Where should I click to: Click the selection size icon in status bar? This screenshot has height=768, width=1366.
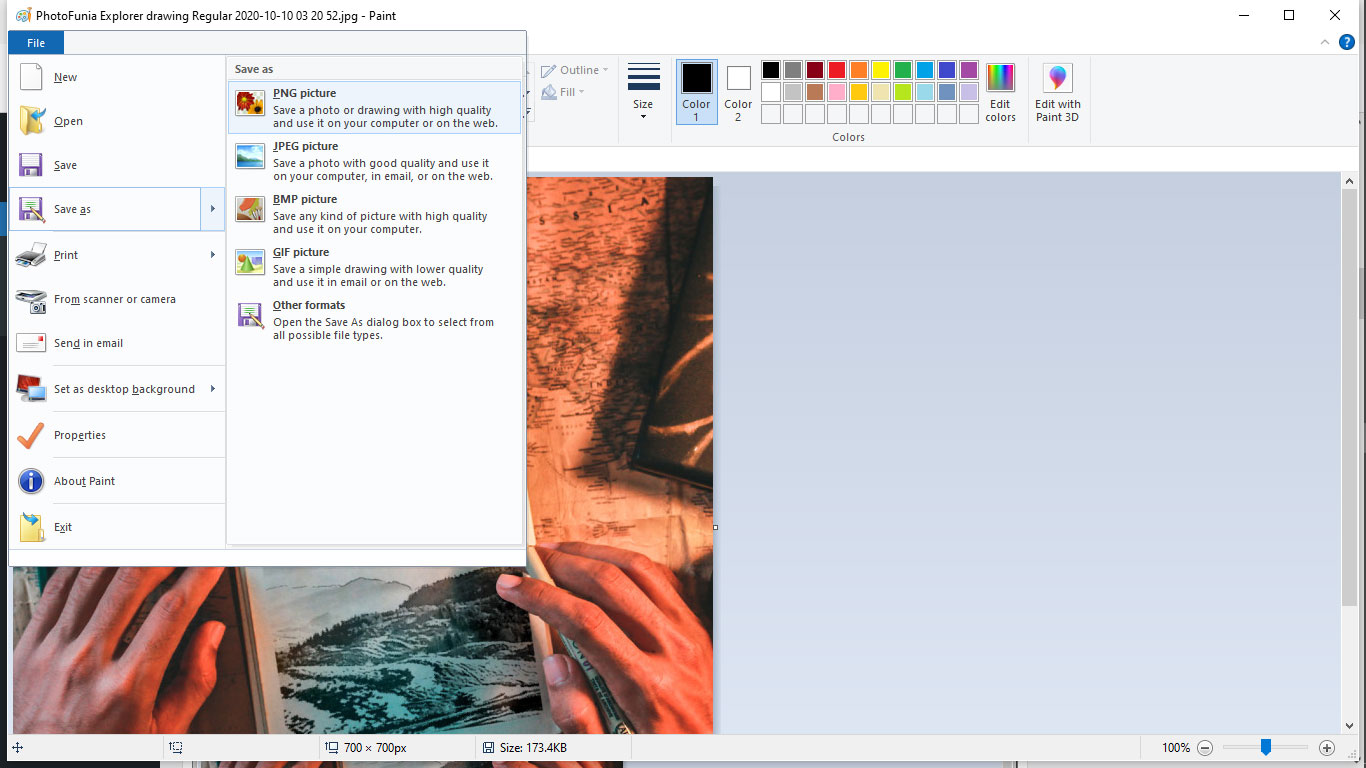coord(176,747)
